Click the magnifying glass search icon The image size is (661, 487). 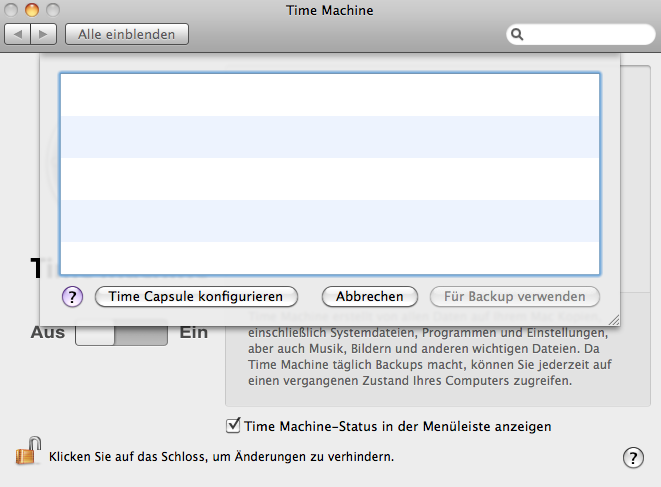(517, 34)
